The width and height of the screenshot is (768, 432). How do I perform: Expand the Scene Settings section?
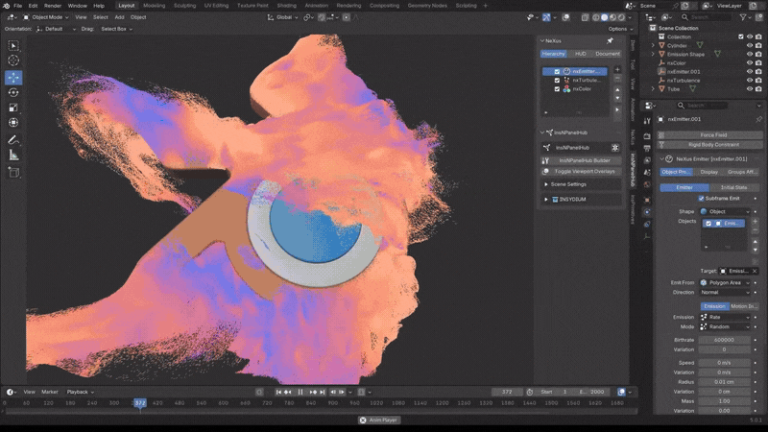[x=581, y=184]
